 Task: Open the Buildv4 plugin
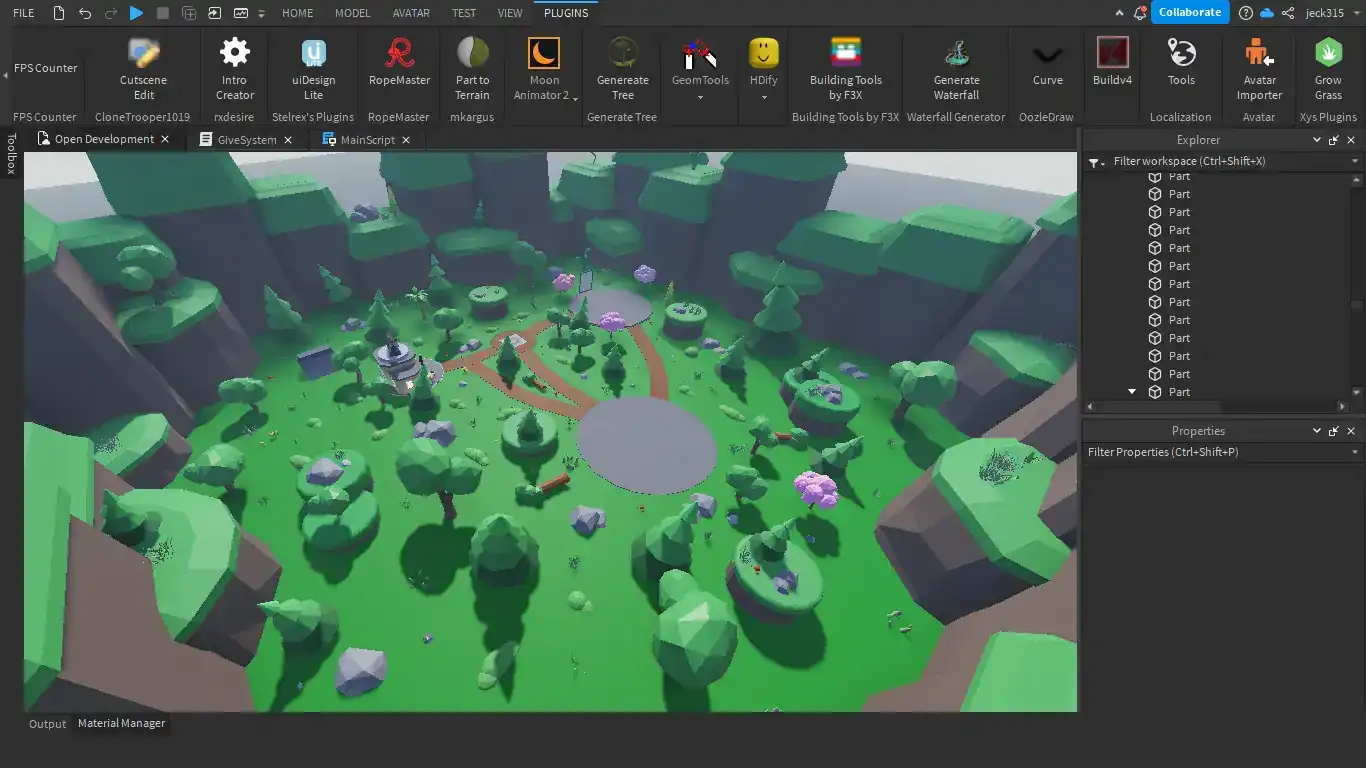point(1112,62)
